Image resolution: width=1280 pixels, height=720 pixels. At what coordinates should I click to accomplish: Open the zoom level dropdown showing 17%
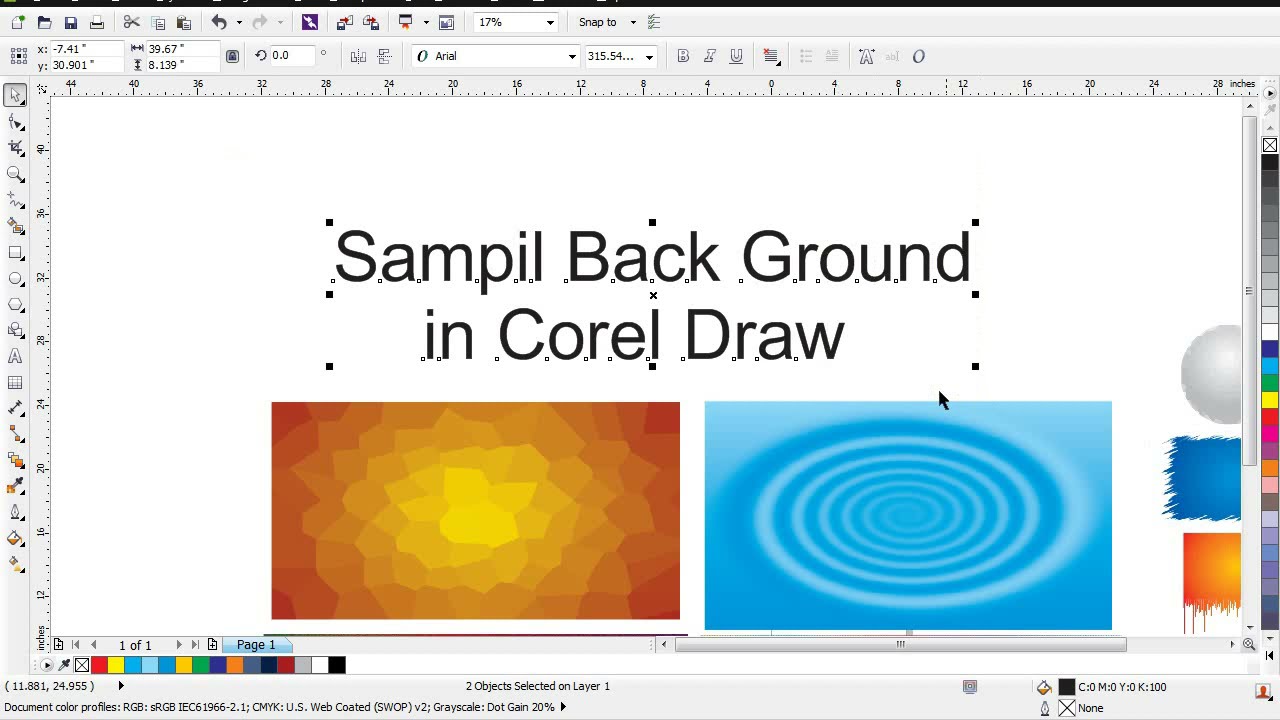[549, 22]
